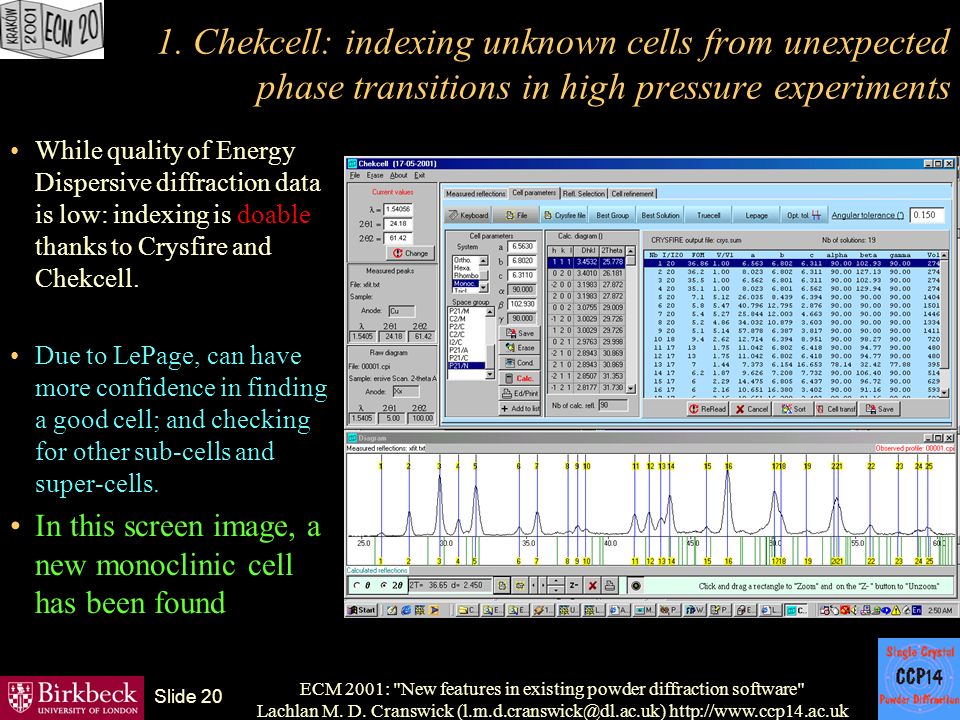Sort the Crysfire solutions
The height and width of the screenshot is (720, 960).
click(793, 409)
